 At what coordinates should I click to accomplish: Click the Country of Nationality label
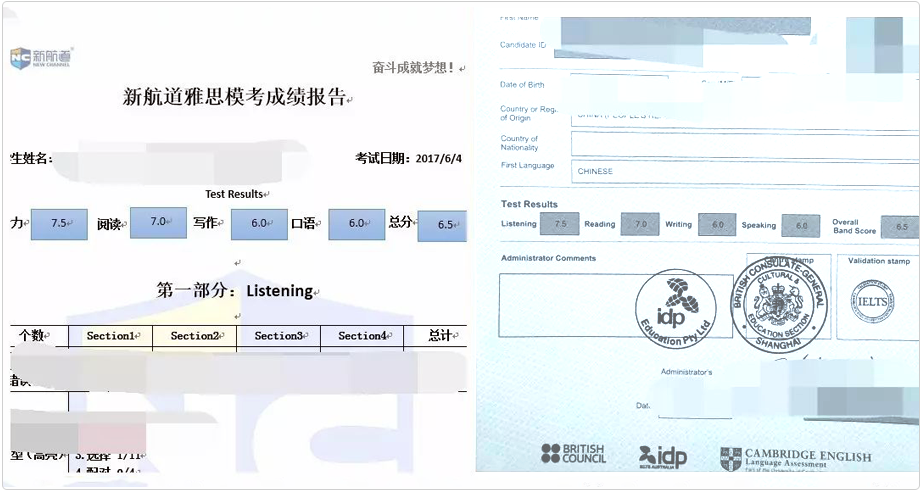[519, 143]
